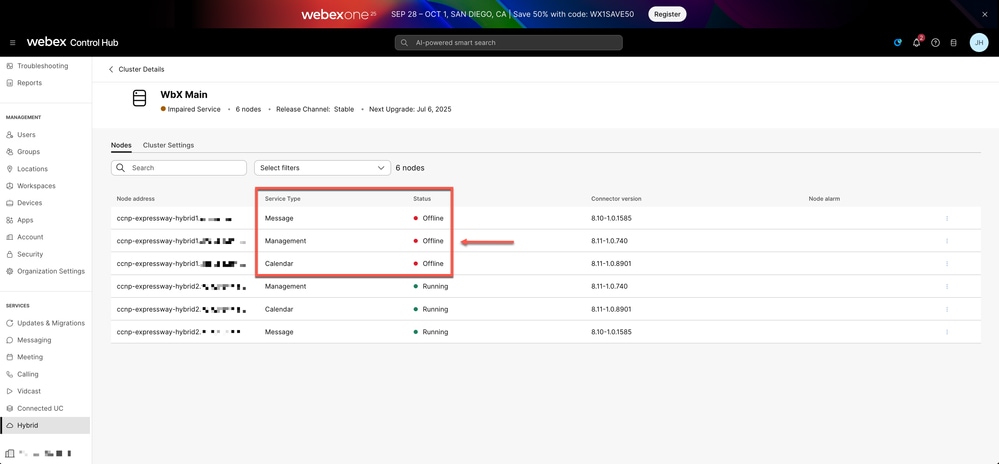
Task: Open Workspaces in the sidebar
Action: pos(36,186)
